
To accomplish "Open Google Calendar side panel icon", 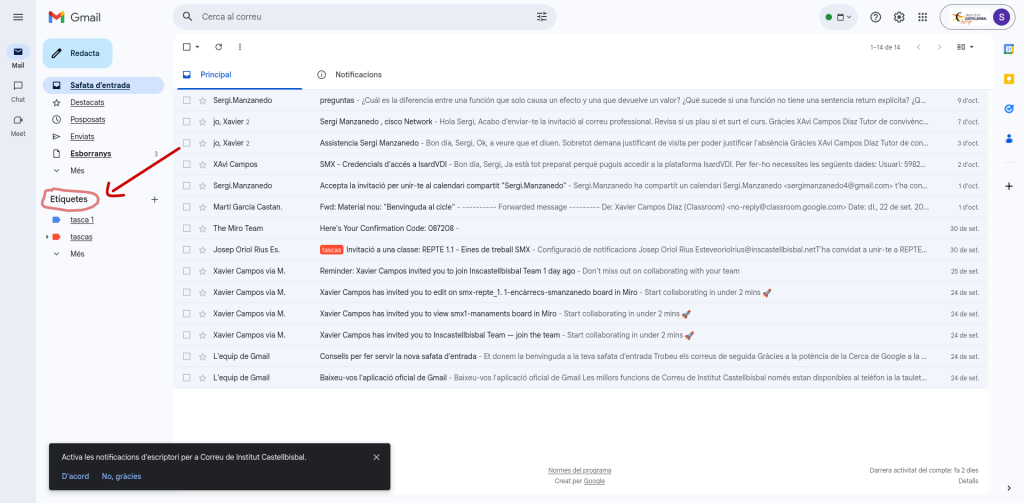I will pyautogui.click(x=1009, y=49).
